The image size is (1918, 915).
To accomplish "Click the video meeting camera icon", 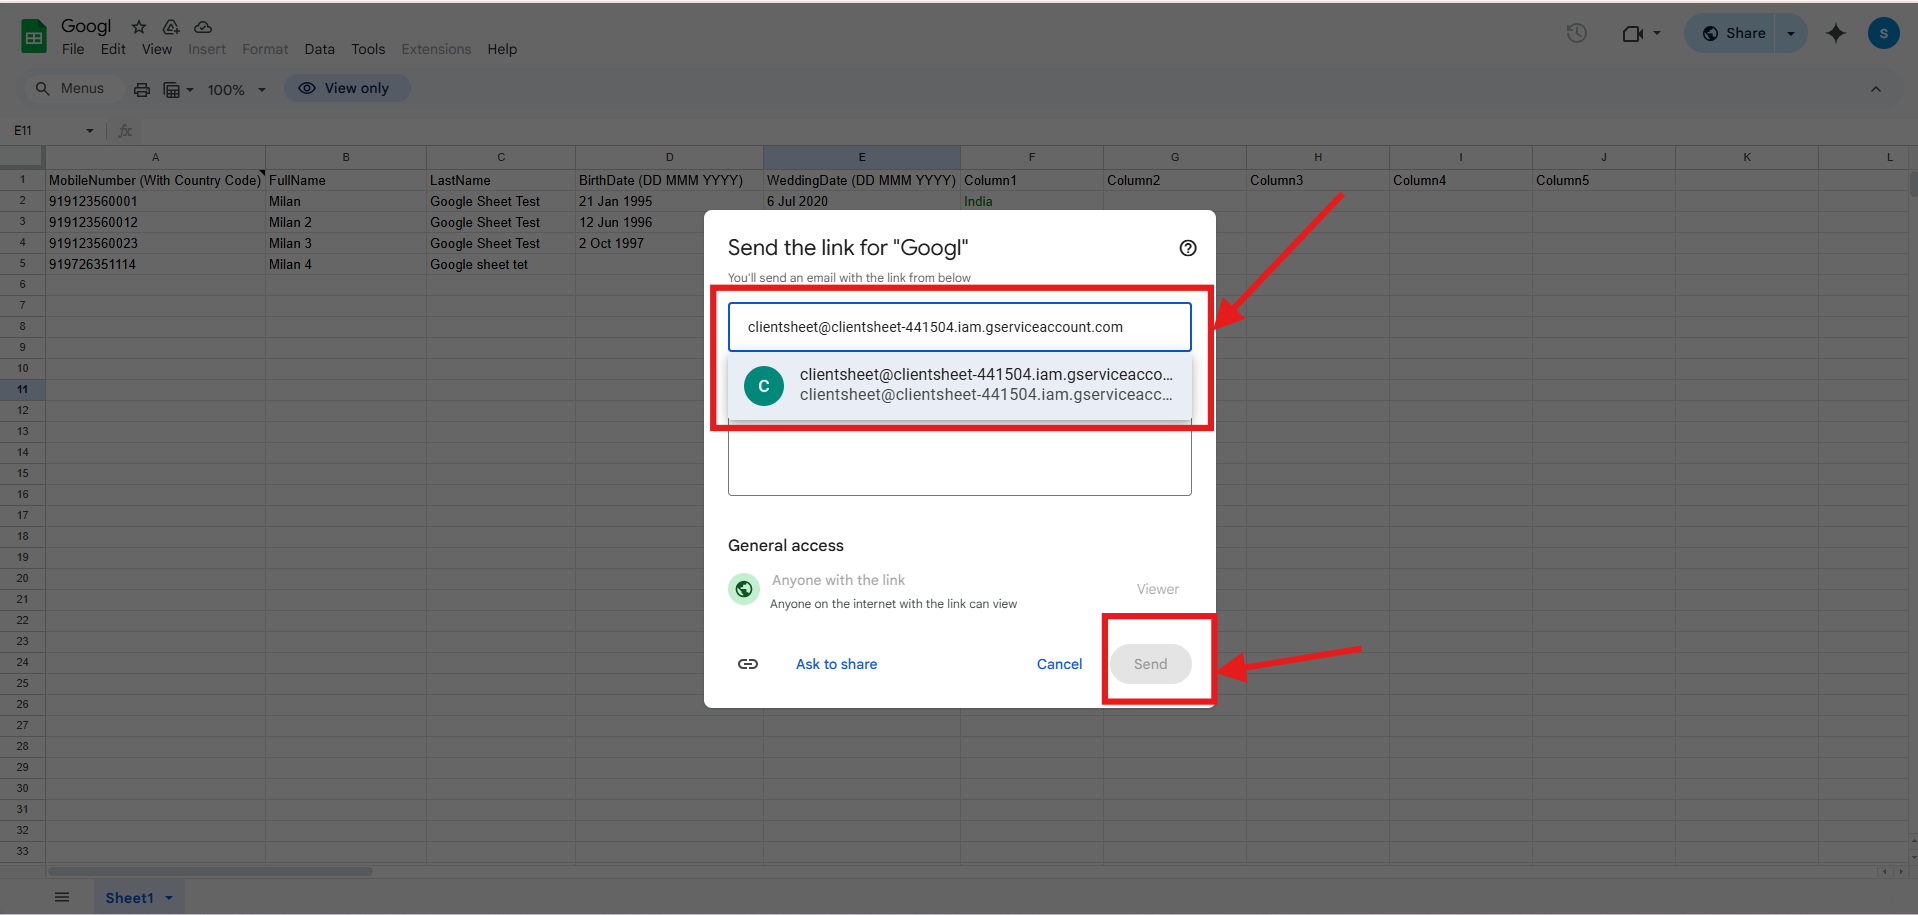I will (x=1632, y=34).
